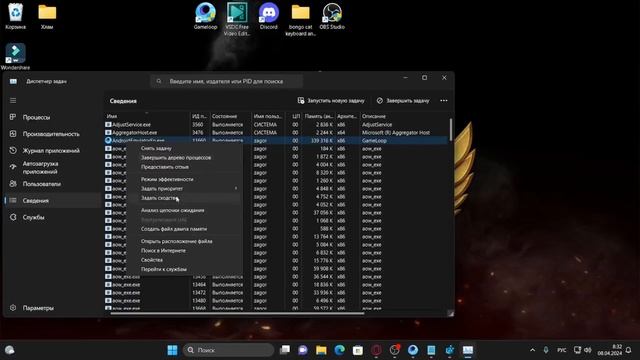Choose Анализ цепочки ожидания
The image size is (640, 360).
coord(173,210)
